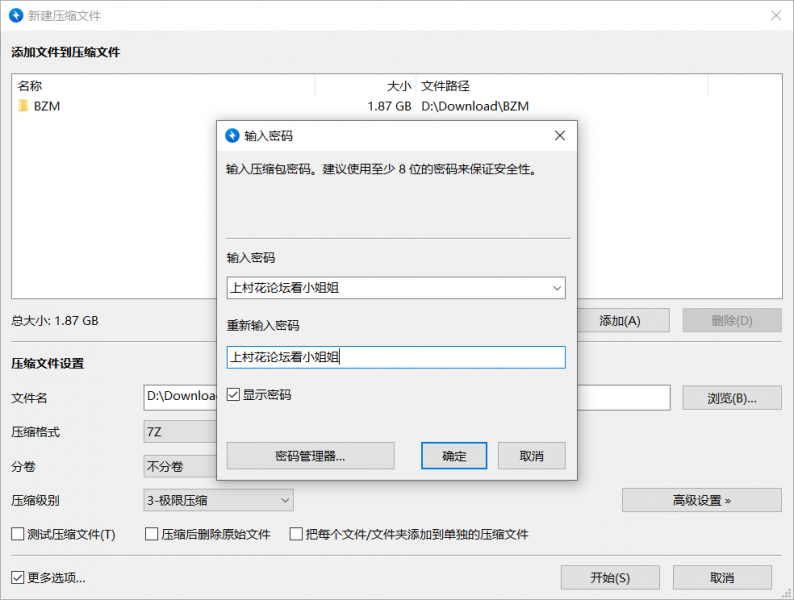The height and width of the screenshot is (600, 794).
Task: Click 浏览(B) to choose location
Action: (731, 397)
